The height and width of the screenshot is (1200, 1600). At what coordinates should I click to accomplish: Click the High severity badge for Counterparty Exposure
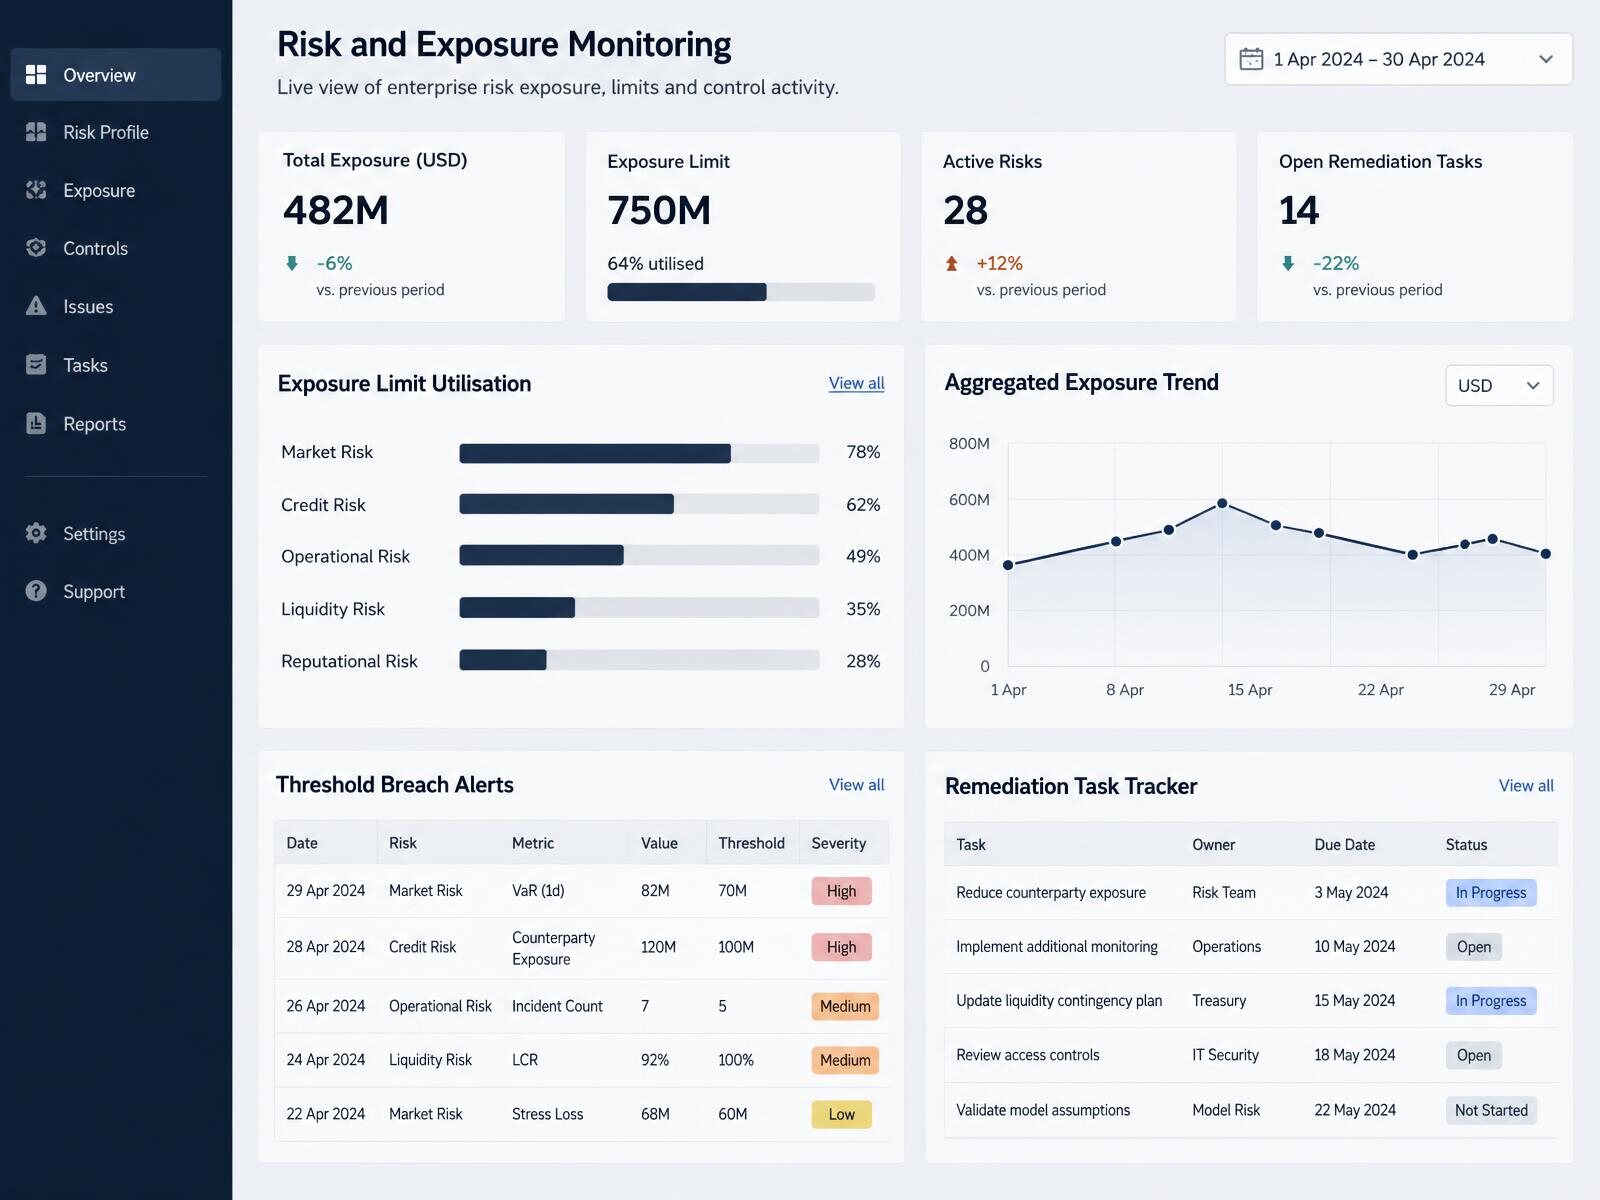pyautogui.click(x=841, y=947)
